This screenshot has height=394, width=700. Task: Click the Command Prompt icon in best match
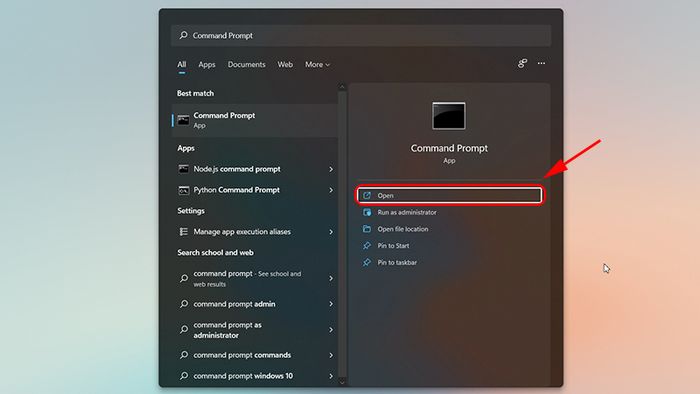[183, 120]
